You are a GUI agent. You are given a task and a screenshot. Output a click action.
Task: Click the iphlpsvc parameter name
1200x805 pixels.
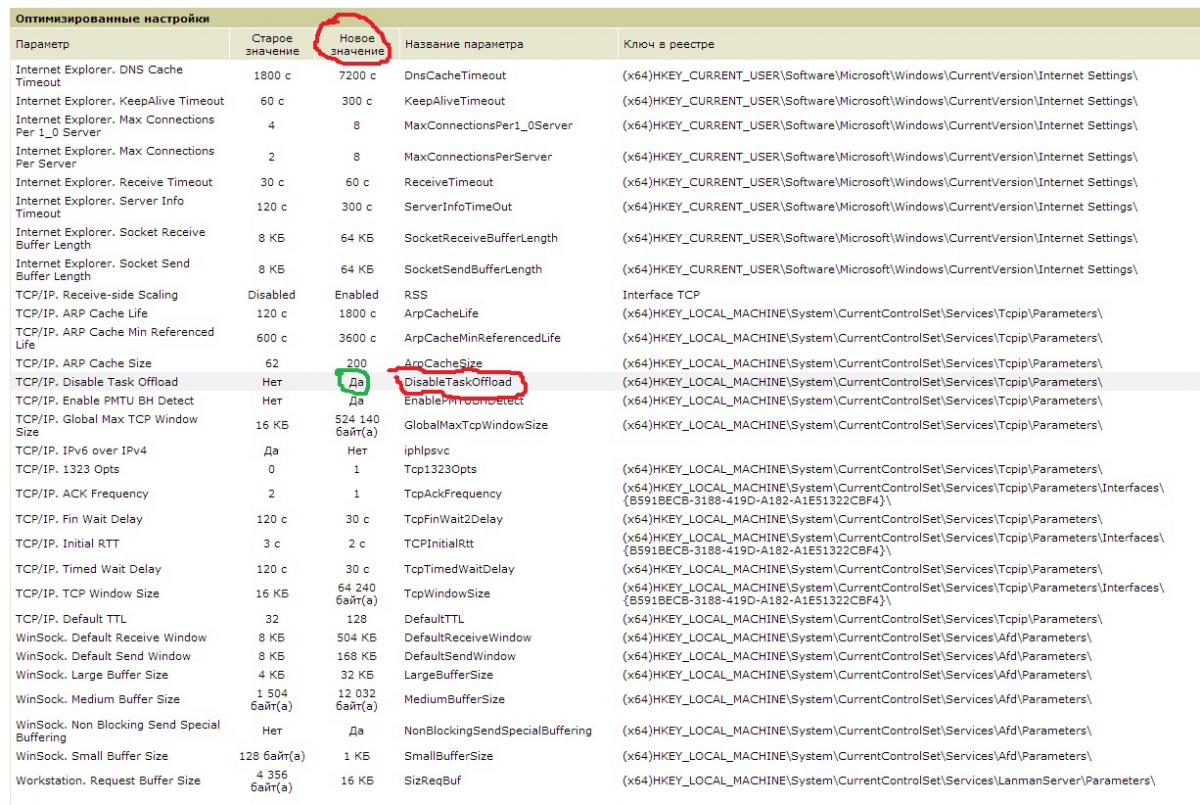pyautogui.click(x=427, y=451)
